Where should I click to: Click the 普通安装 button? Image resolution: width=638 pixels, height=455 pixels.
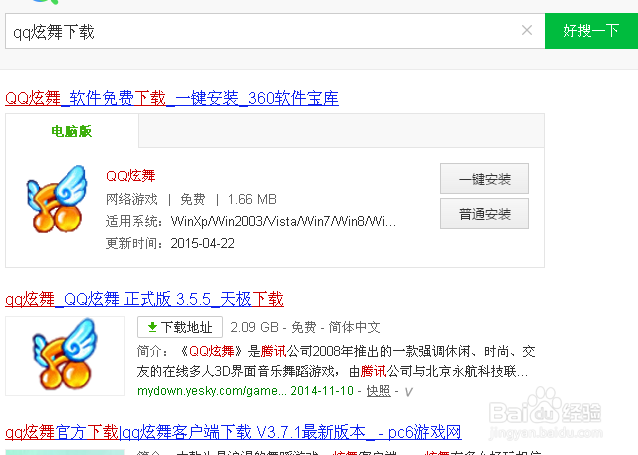pos(484,214)
